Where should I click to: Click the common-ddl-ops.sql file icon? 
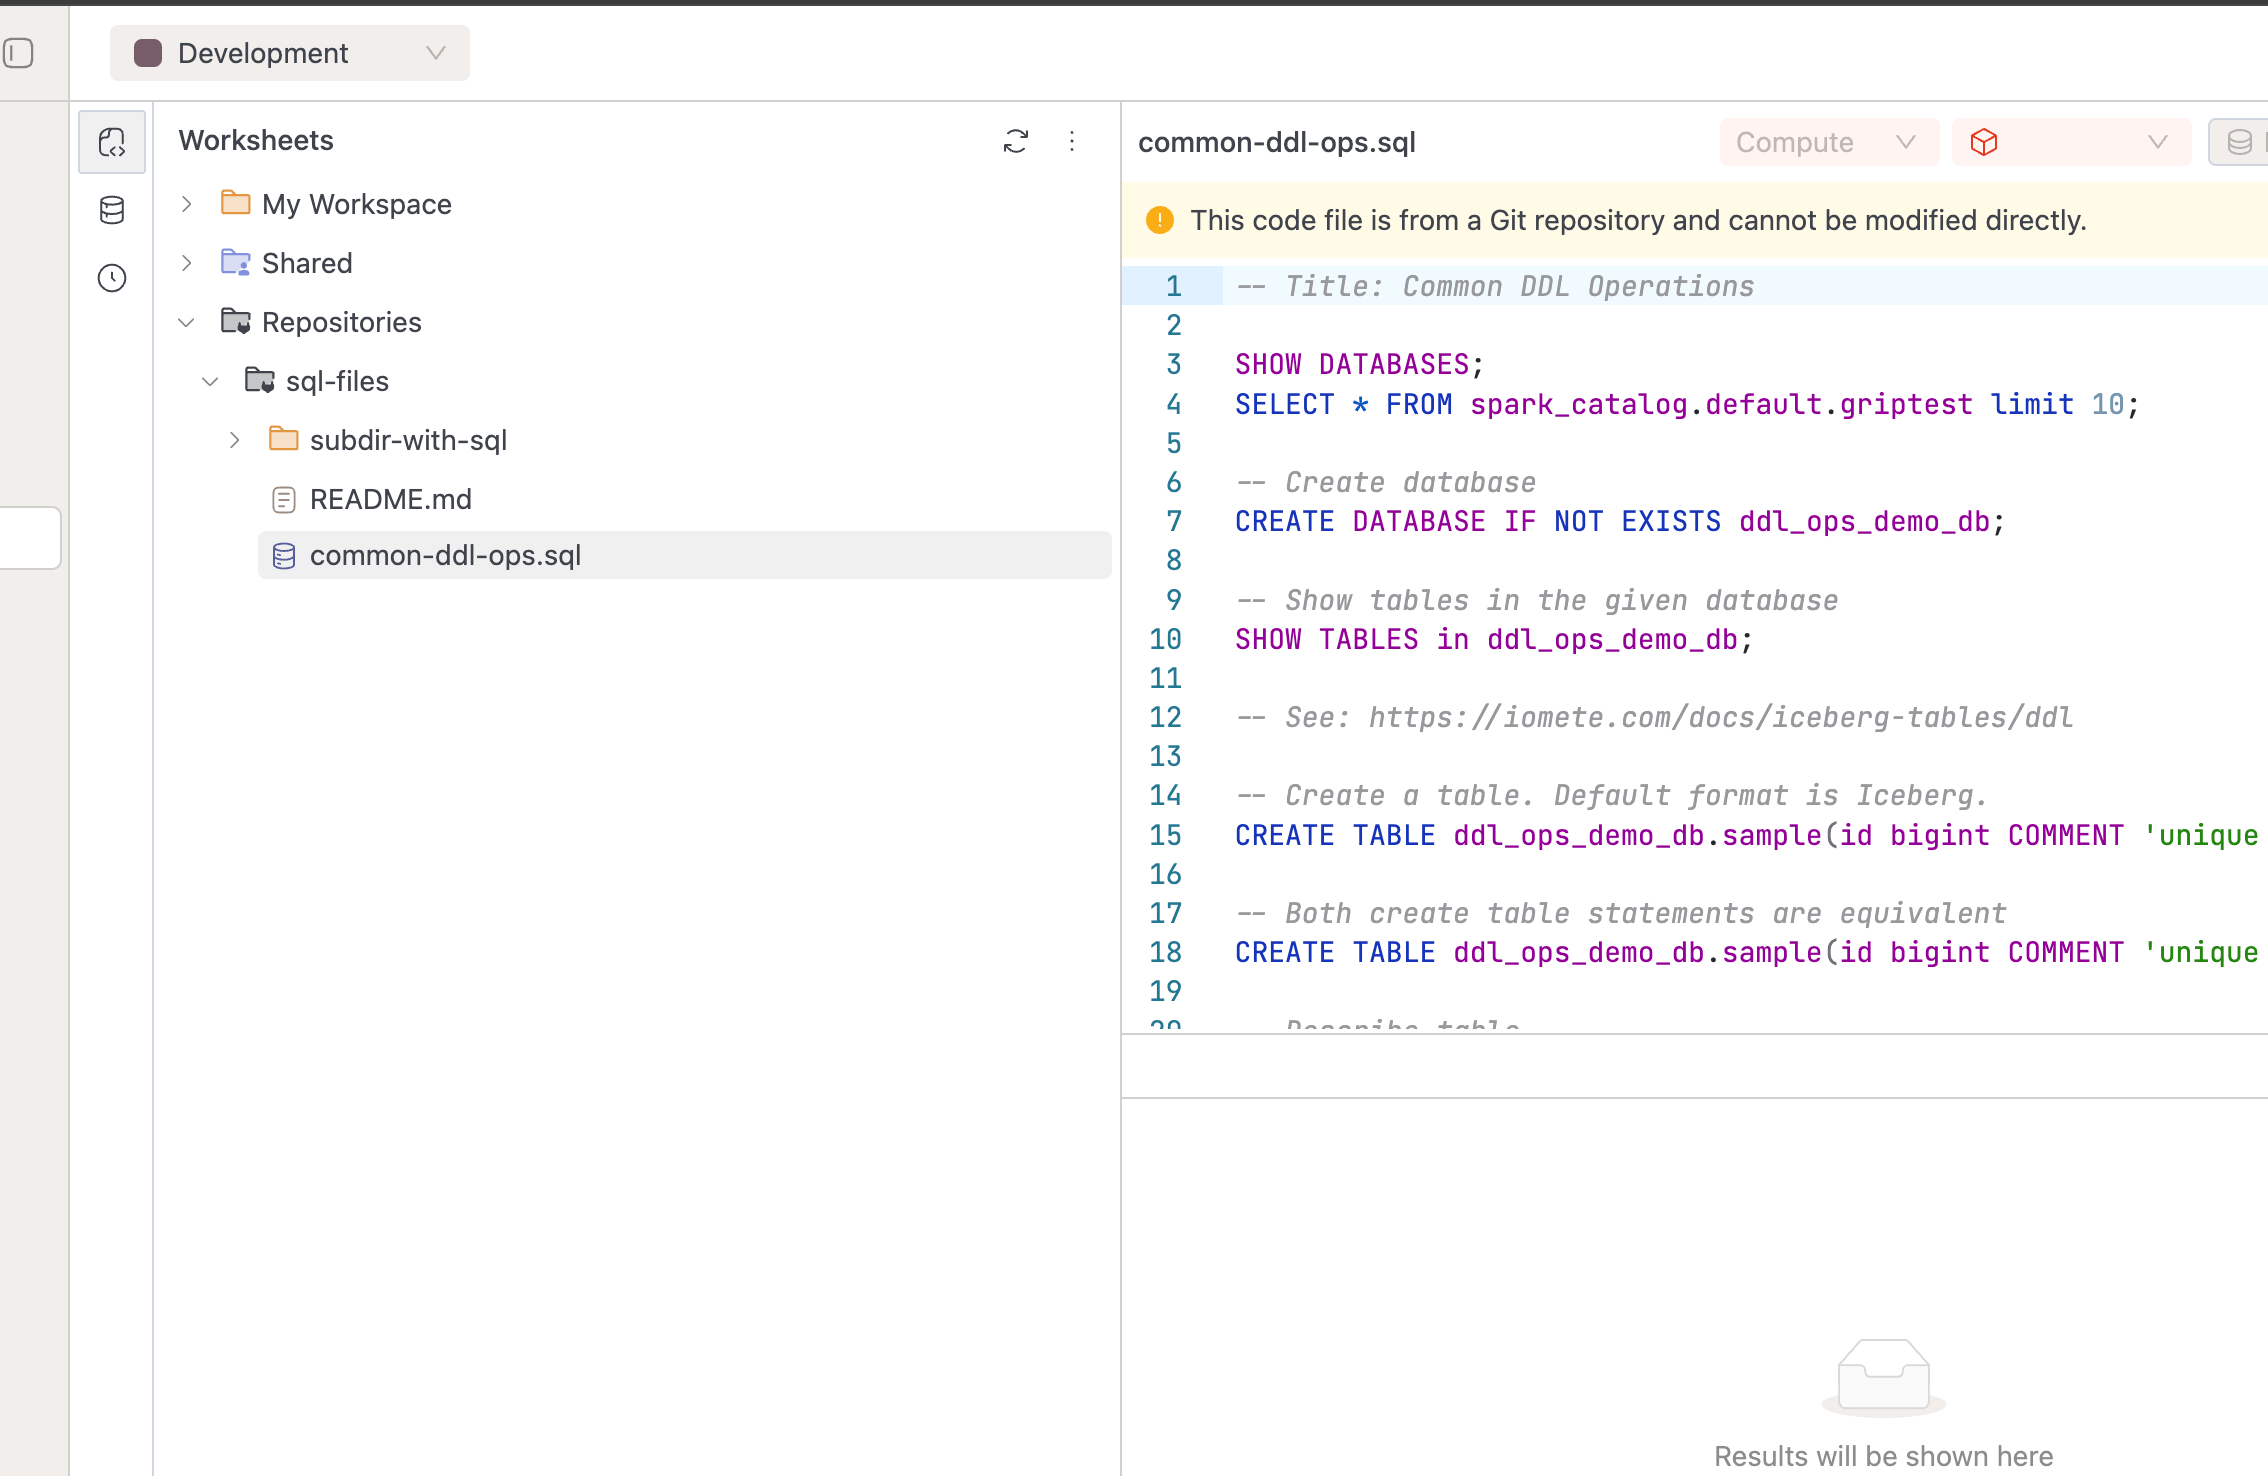(x=284, y=556)
